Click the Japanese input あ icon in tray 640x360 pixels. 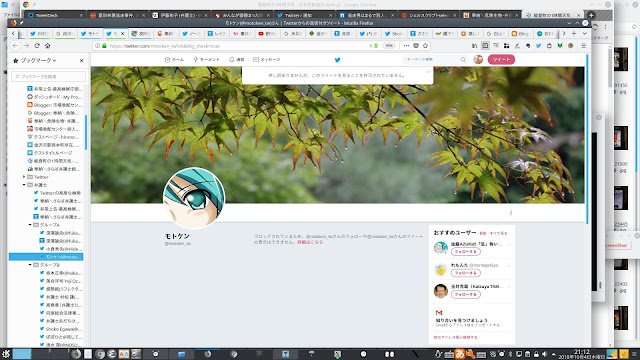tap(459, 354)
